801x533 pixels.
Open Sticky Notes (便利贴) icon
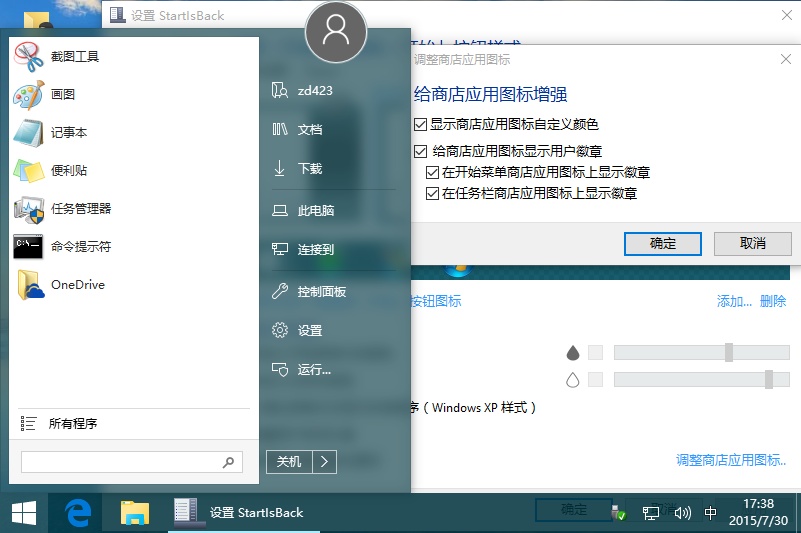(28, 171)
